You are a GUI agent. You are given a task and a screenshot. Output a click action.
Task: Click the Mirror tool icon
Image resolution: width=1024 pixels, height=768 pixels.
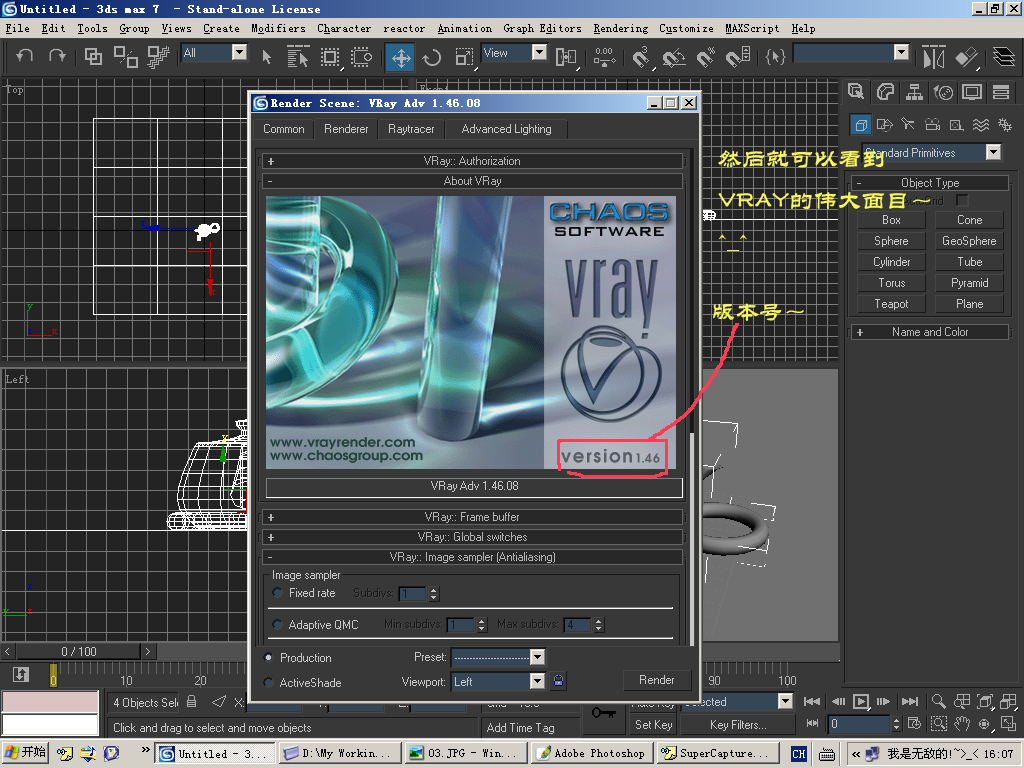point(934,57)
